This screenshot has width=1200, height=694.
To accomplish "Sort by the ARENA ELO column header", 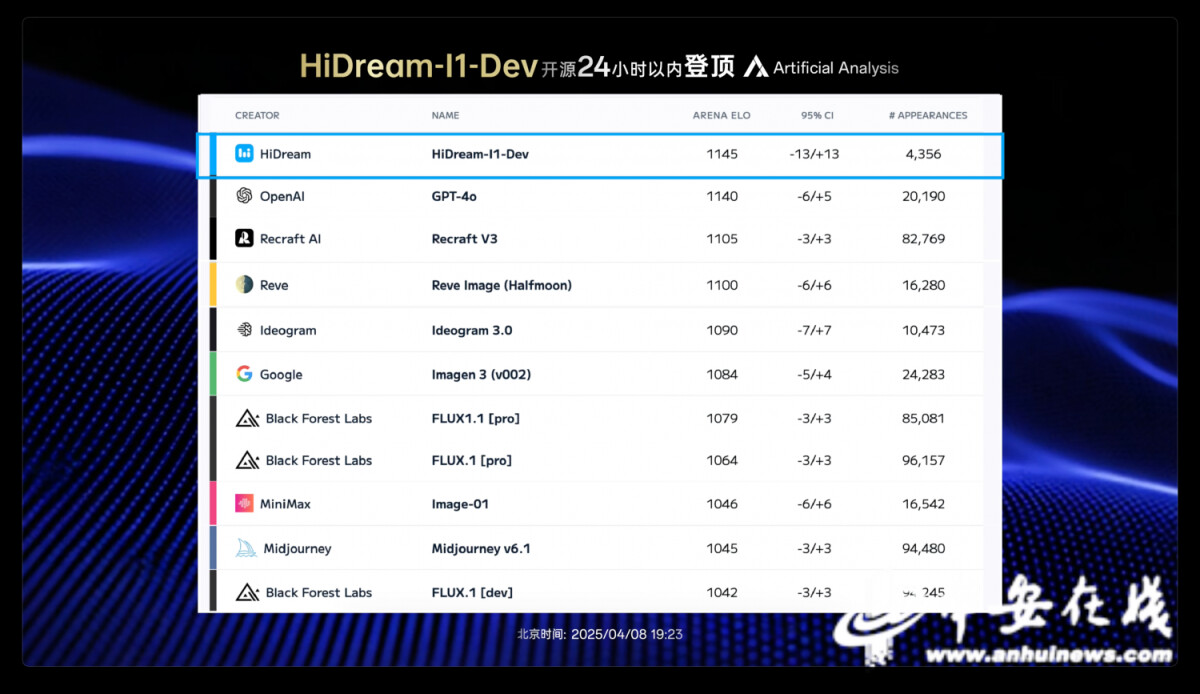I will (x=721, y=116).
